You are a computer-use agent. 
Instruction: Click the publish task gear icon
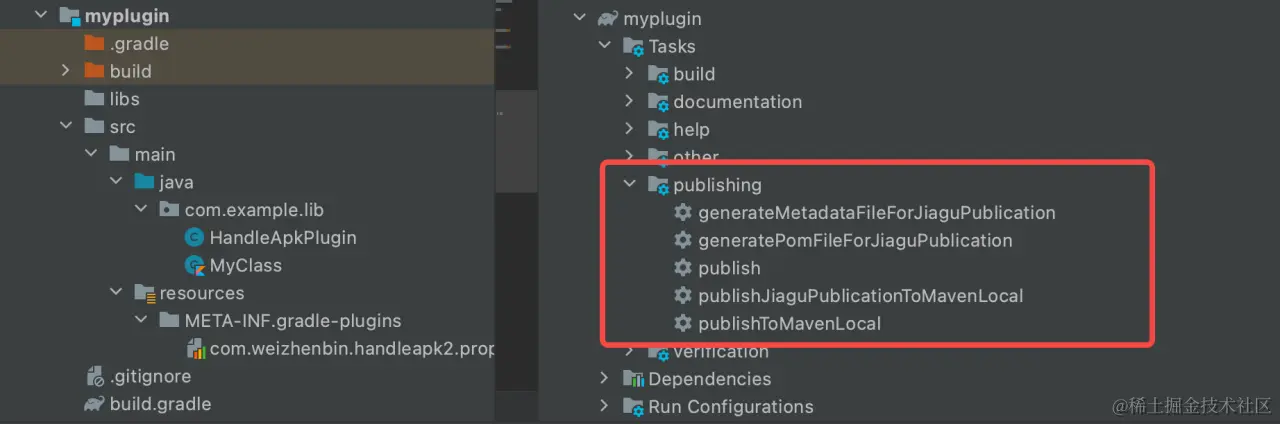click(683, 268)
